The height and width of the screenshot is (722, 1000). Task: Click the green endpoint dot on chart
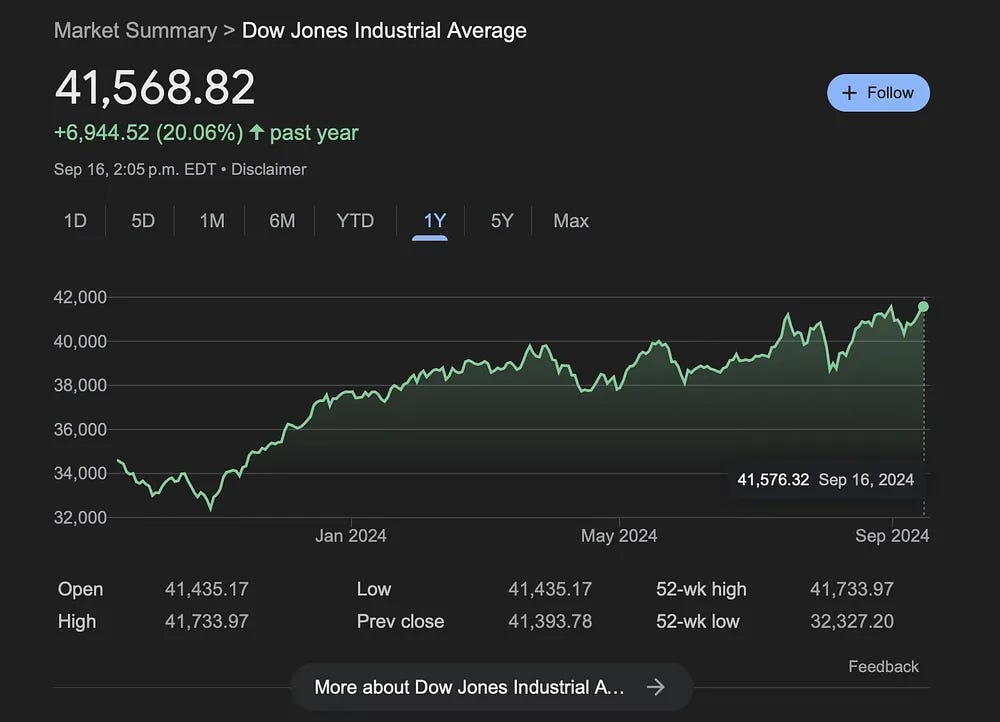point(923,307)
